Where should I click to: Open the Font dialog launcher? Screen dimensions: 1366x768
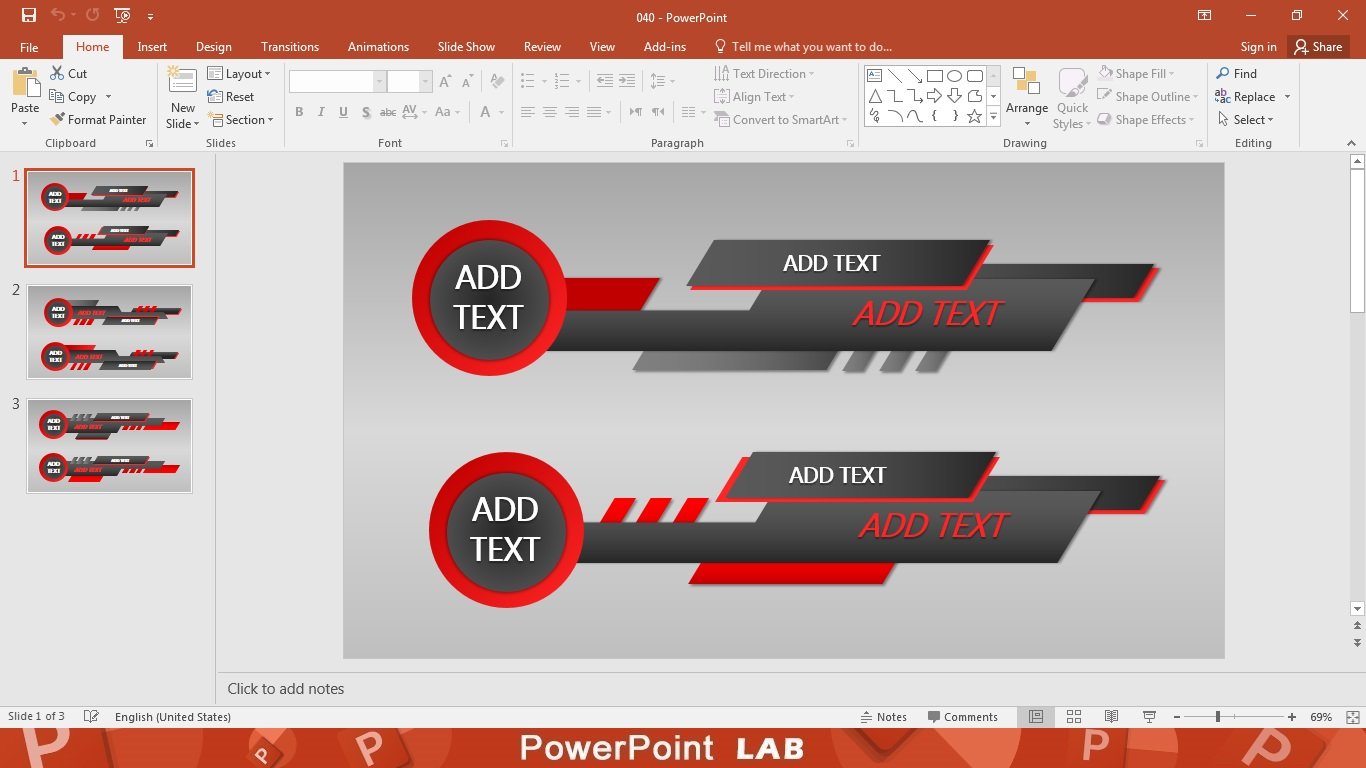[x=504, y=144]
